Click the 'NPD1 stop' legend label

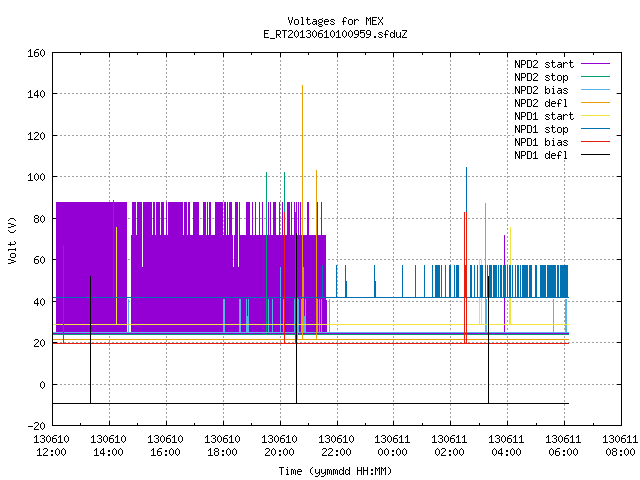click(541, 129)
